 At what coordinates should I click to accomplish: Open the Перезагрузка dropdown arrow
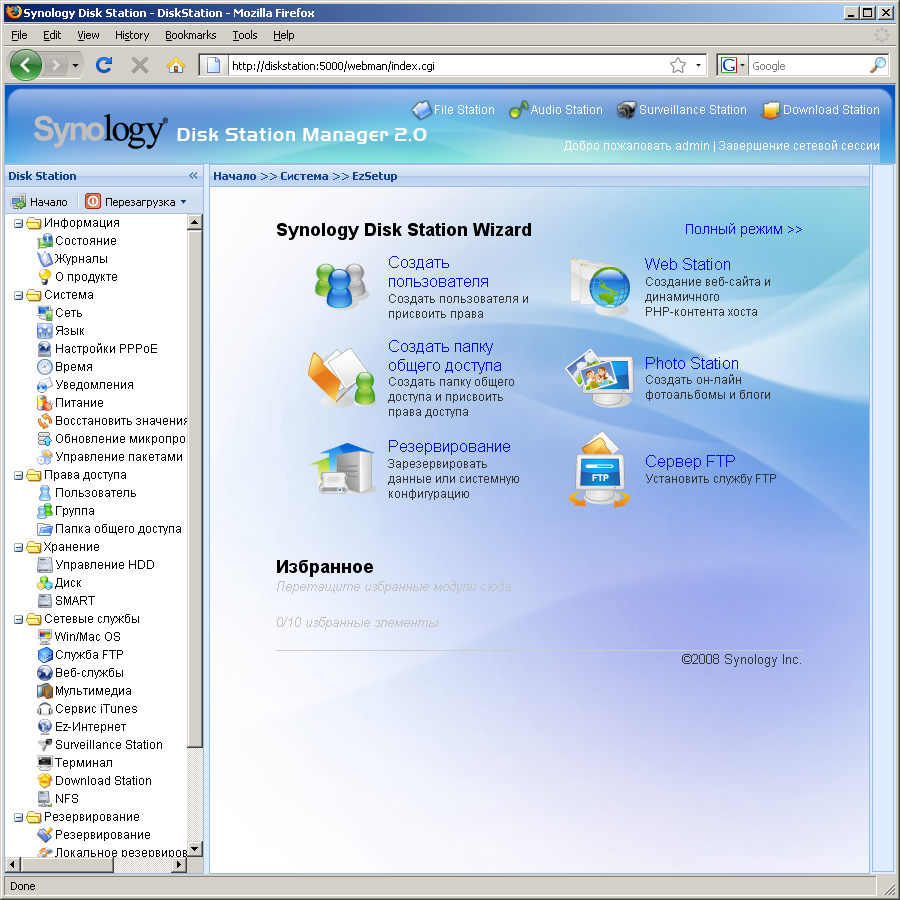pos(184,202)
